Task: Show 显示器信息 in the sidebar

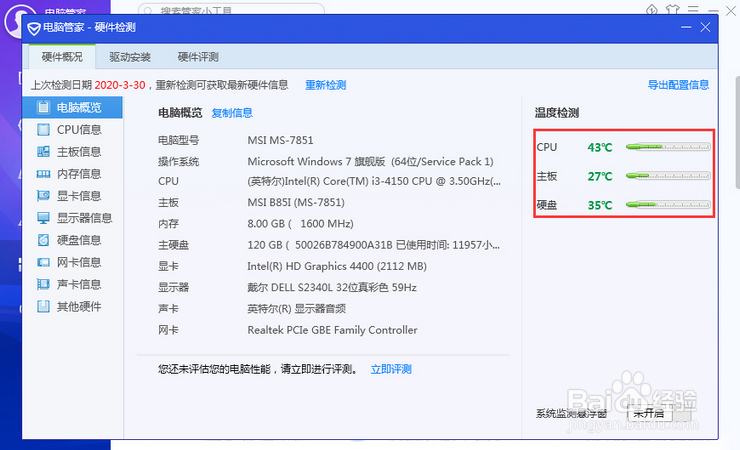Action: coord(72,218)
